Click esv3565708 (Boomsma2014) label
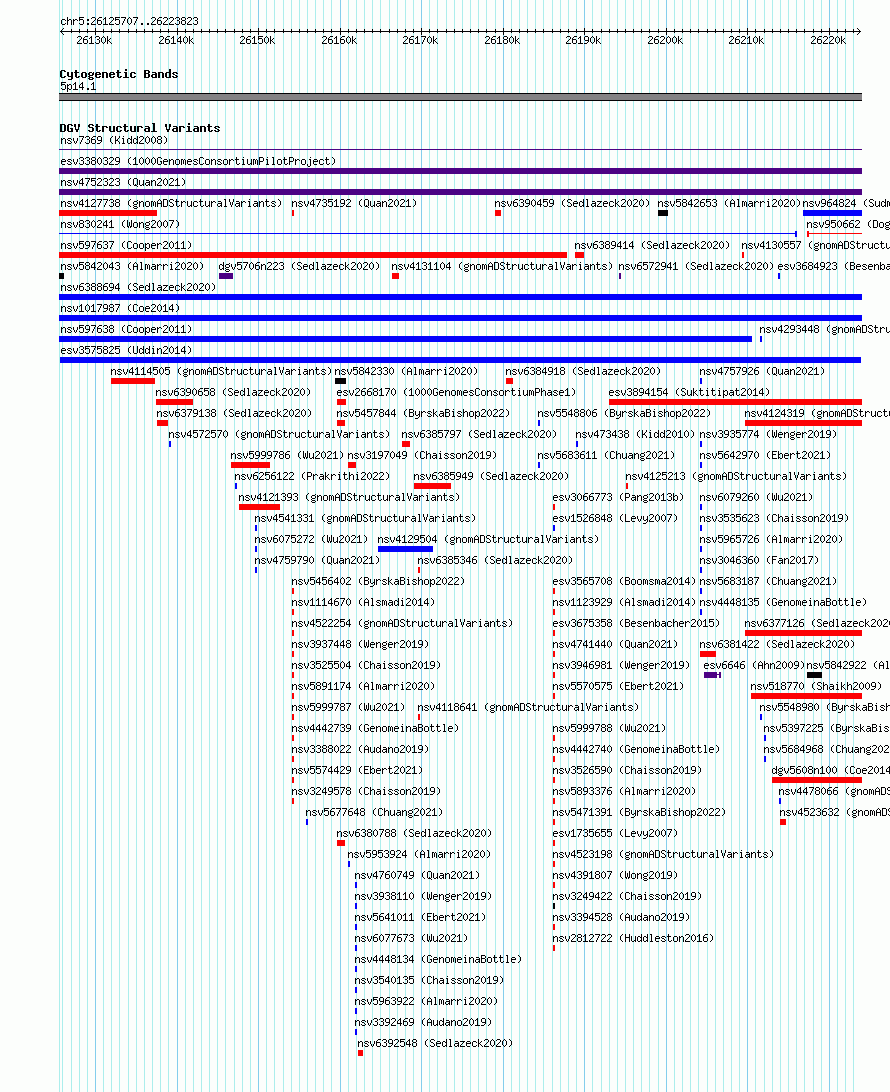This screenshot has height=1092, width=890. tap(624, 580)
